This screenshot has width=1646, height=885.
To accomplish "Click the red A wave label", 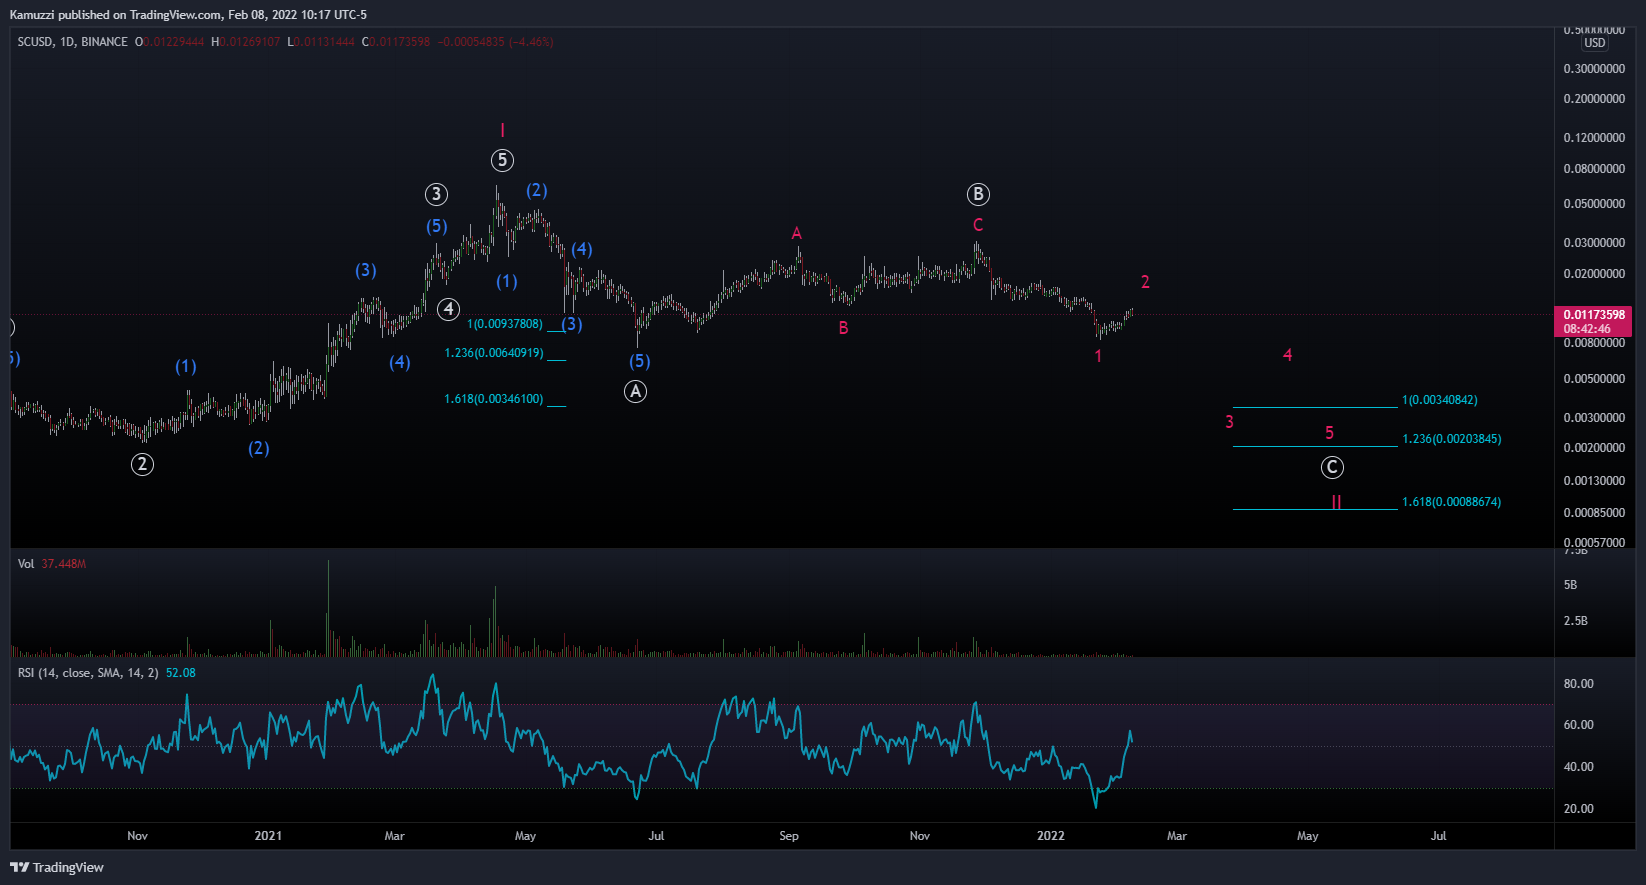I will pos(797,234).
